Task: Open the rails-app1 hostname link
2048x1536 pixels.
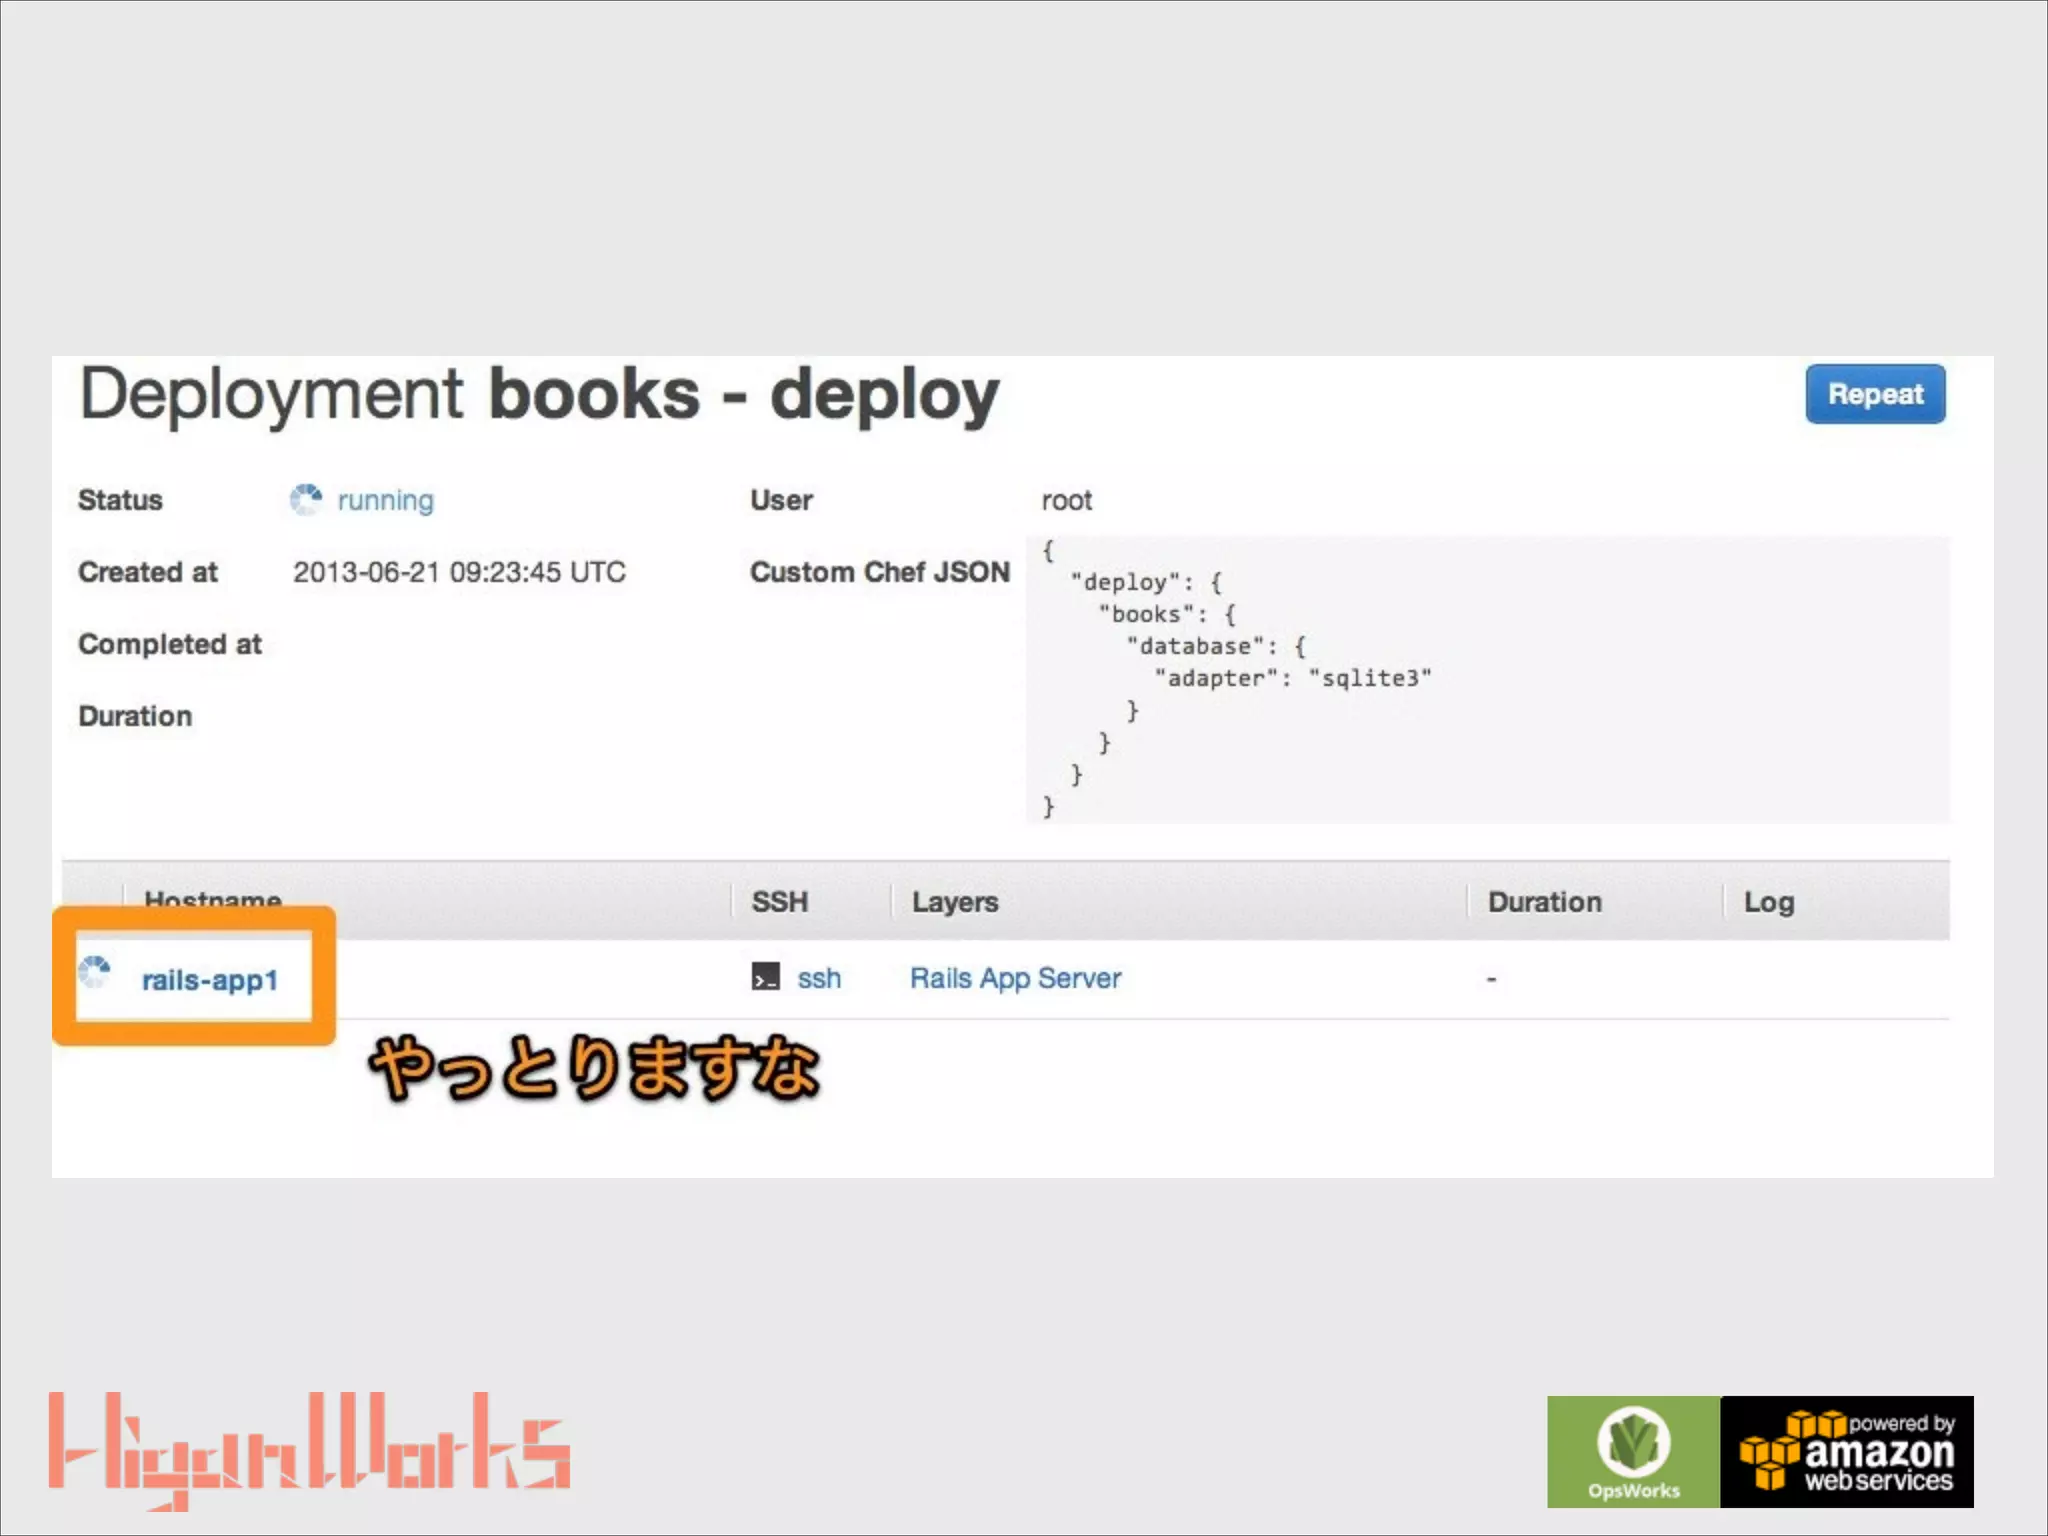Action: click(209, 980)
